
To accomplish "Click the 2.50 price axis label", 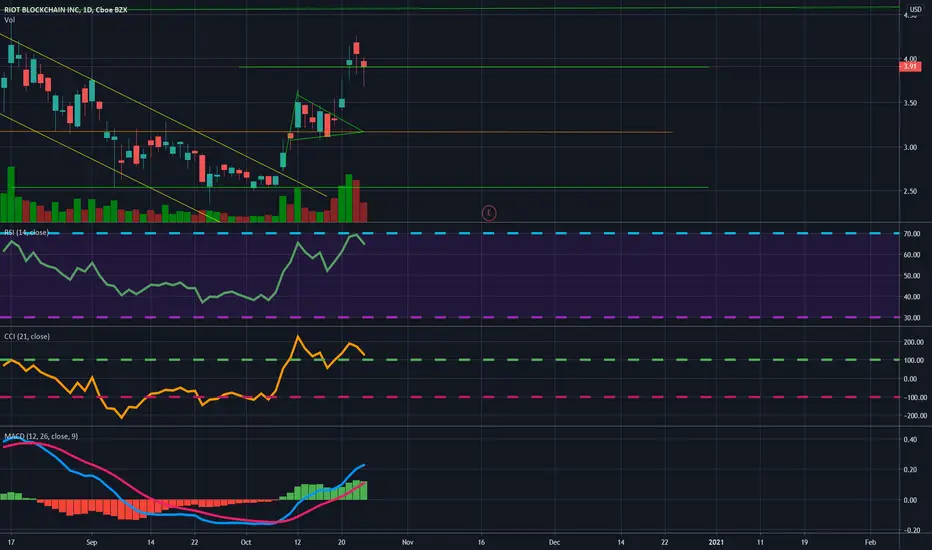I will tap(910, 191).
